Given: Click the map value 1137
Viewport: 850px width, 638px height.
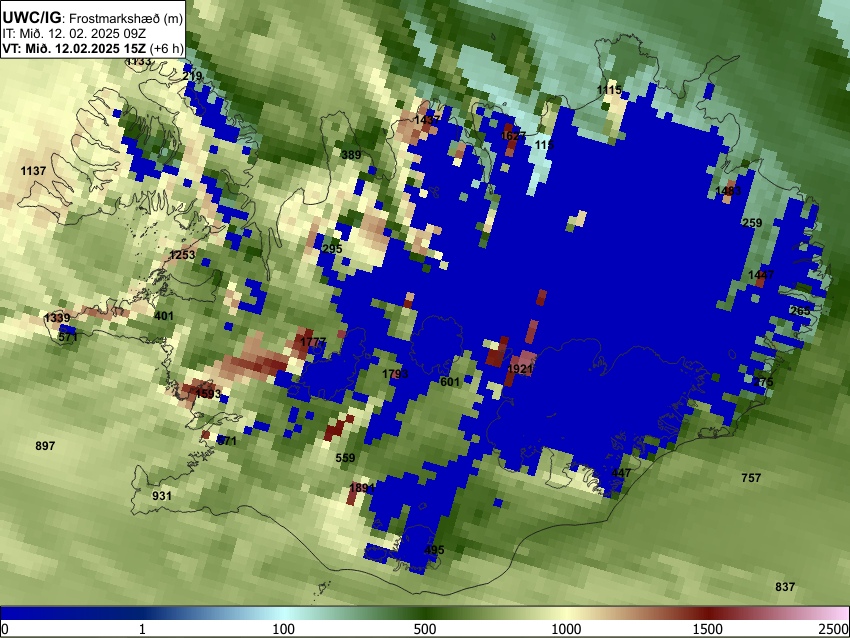Looking at the screenshot, I should (33, 171).
